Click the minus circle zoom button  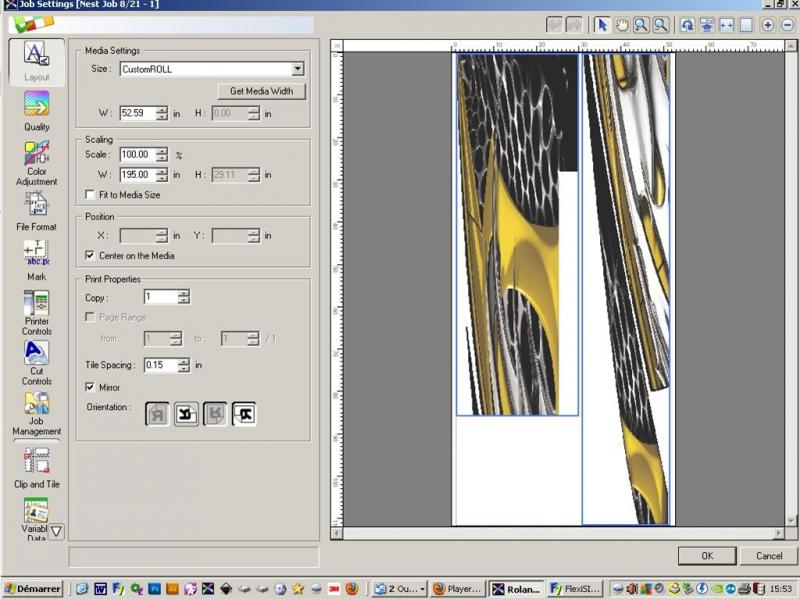[x=787, y=24]
